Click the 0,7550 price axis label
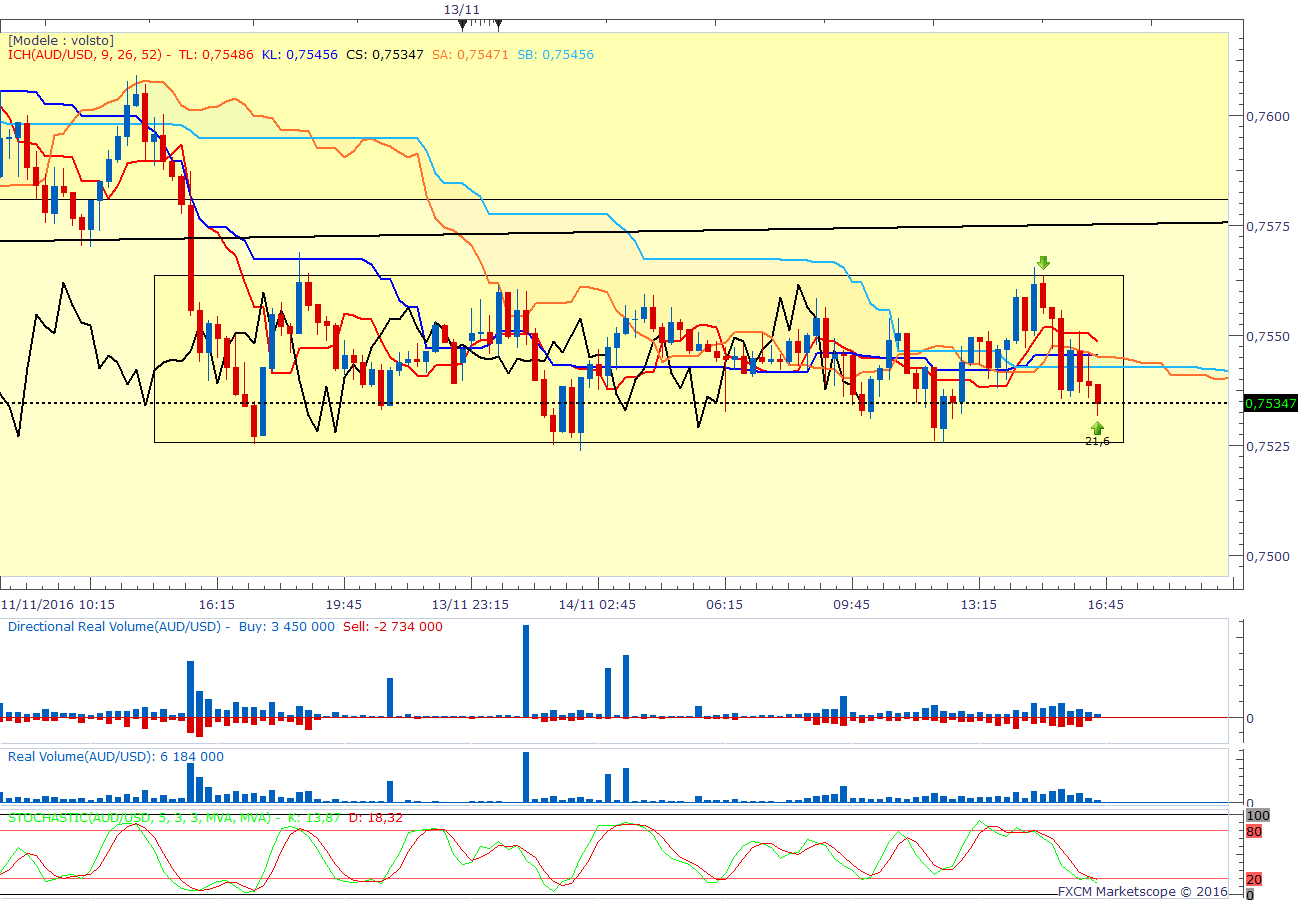This screenshot has width=1301, height=900. 1267,336
